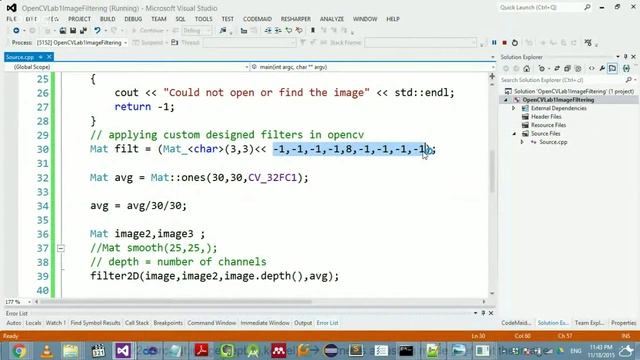Select the Solution 'OpenCVLab1ImageFiltering' root node
640x360 pixels.
(569, 91)
